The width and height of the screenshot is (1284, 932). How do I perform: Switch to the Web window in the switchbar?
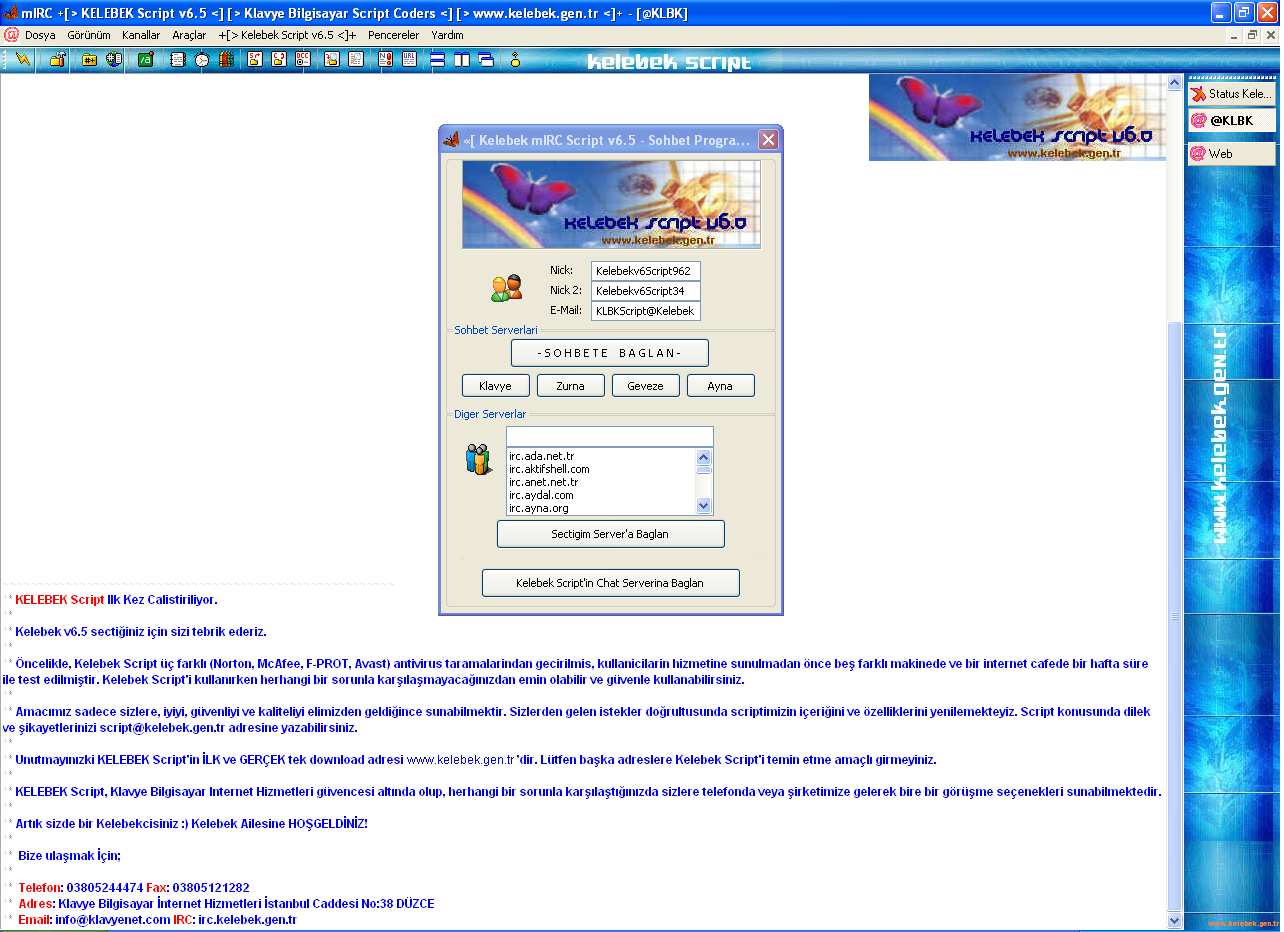coord(1232,154)
